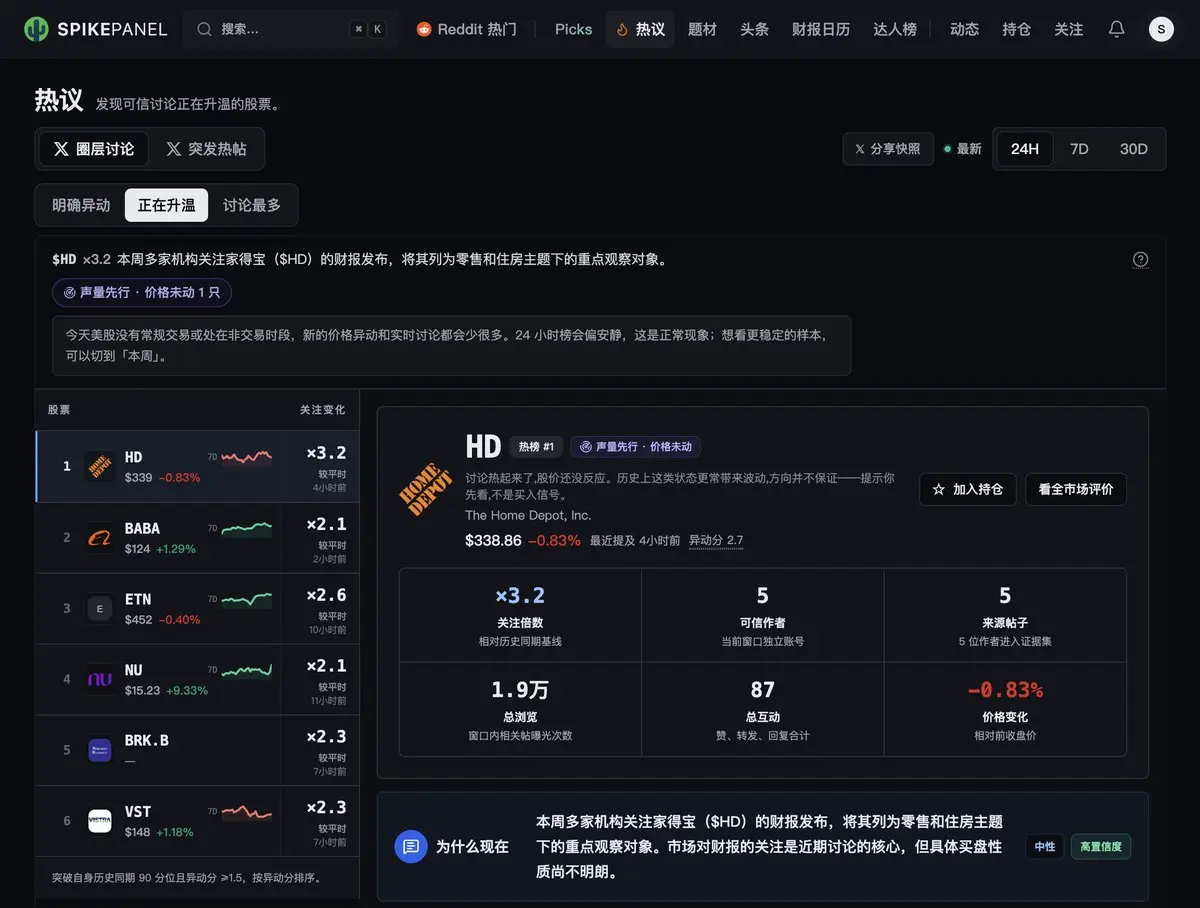1200x908 pixels.
Task: Open the Picks page
Action: (574, 29)
